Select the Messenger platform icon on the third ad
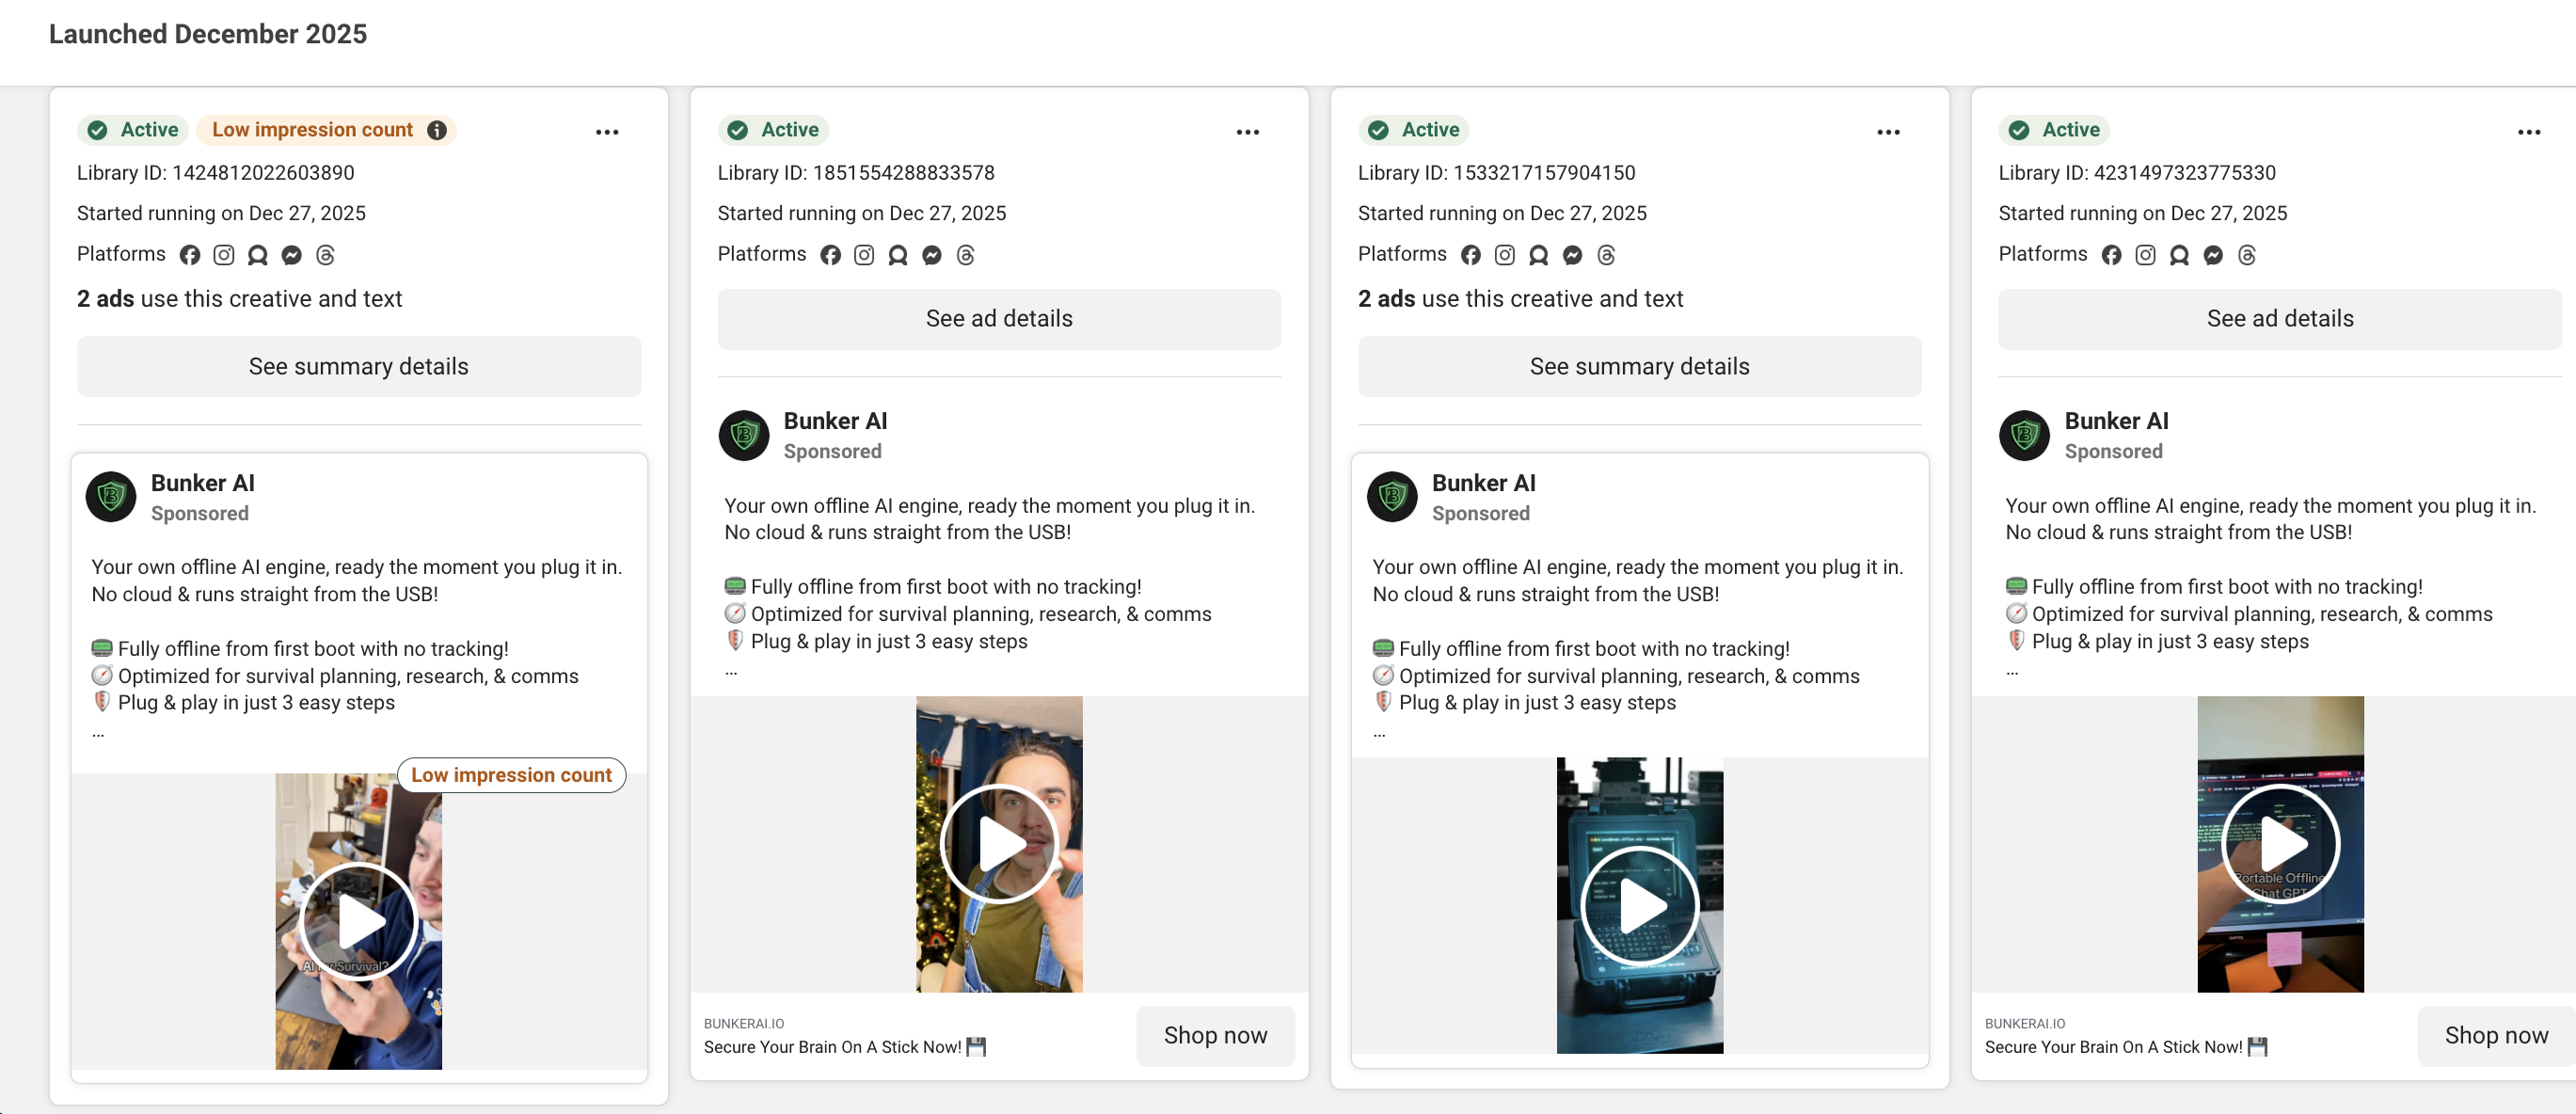 [x=1572, y=255]
